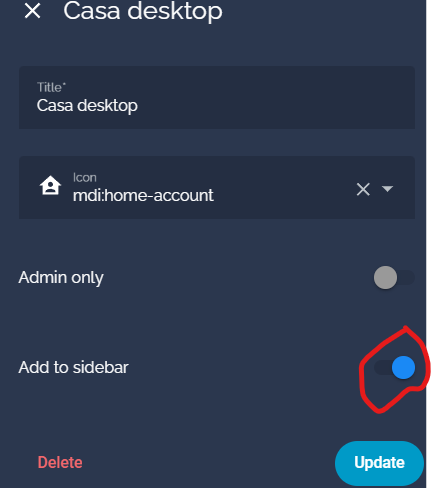The height and width of the screenshot is (488, 432).
Task: Click the Casa desktop dialog heading
Action: coord(143,11)
